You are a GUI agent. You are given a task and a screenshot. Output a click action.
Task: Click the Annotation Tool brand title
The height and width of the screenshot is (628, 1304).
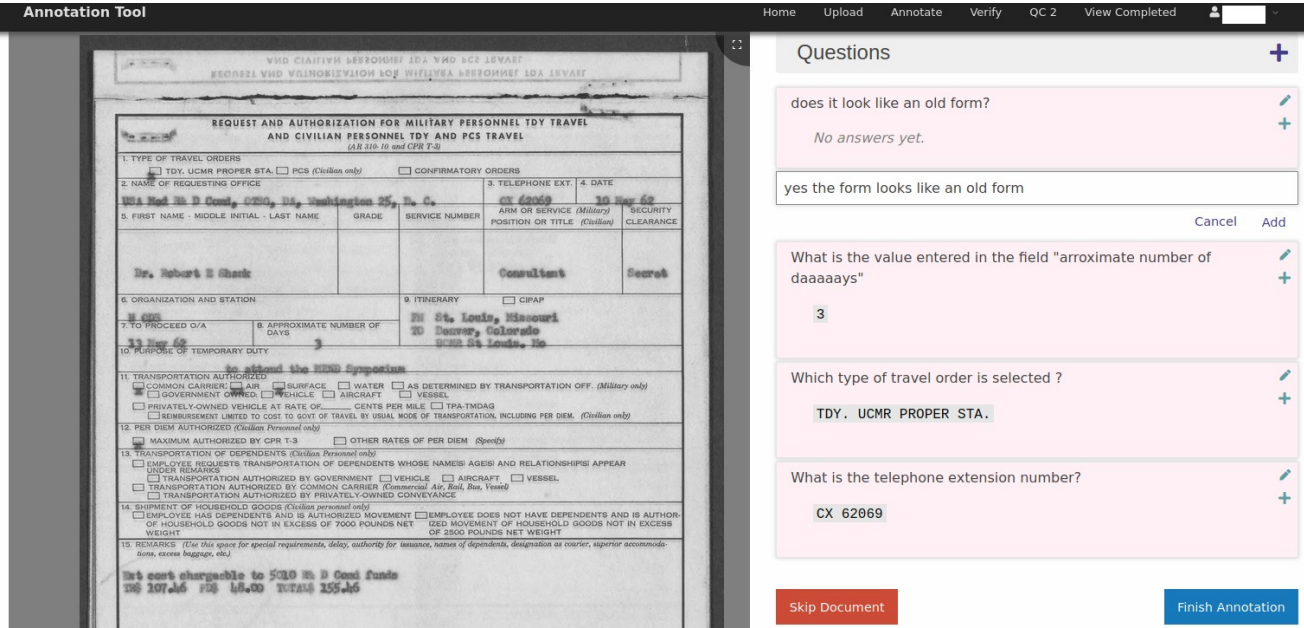[84, 12]
